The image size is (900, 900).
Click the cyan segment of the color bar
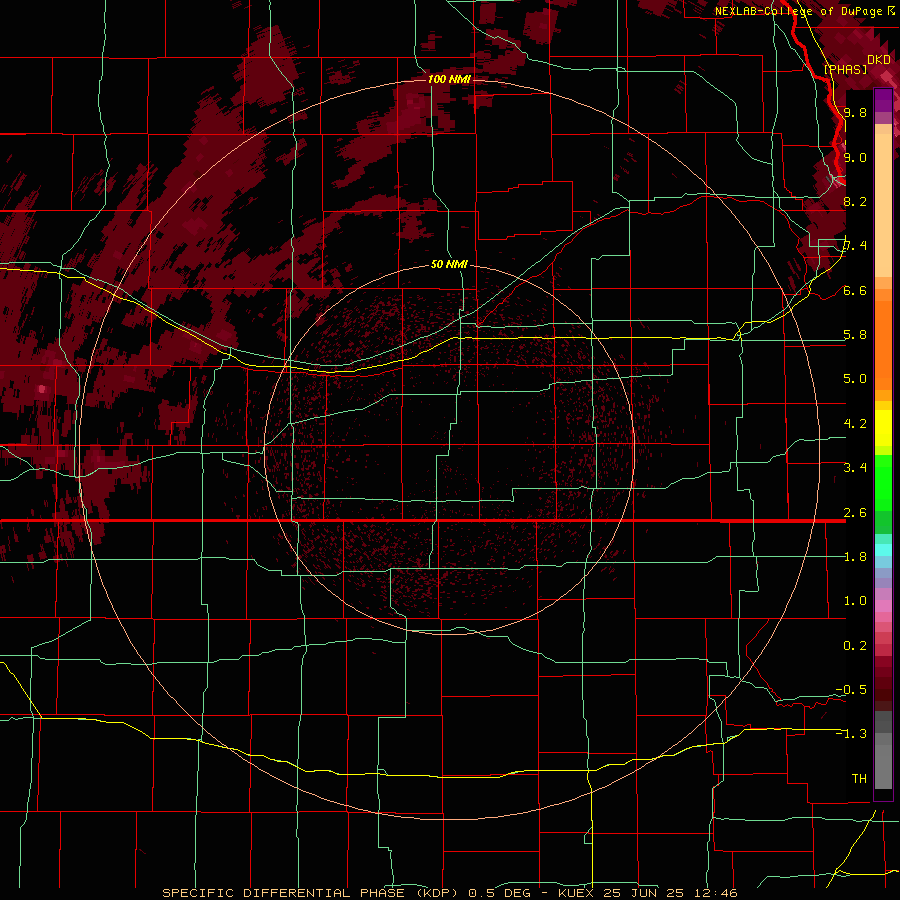pos(883,550)
